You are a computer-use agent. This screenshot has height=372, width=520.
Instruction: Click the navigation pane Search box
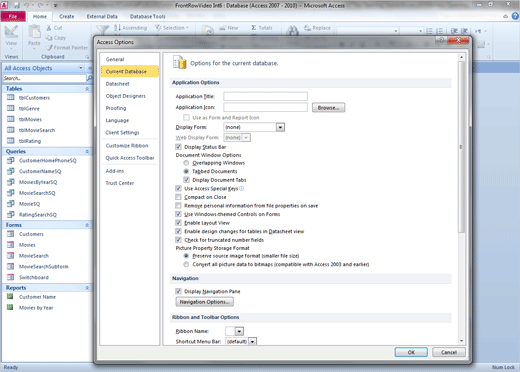pyautogui.click(x=44, y=78)
